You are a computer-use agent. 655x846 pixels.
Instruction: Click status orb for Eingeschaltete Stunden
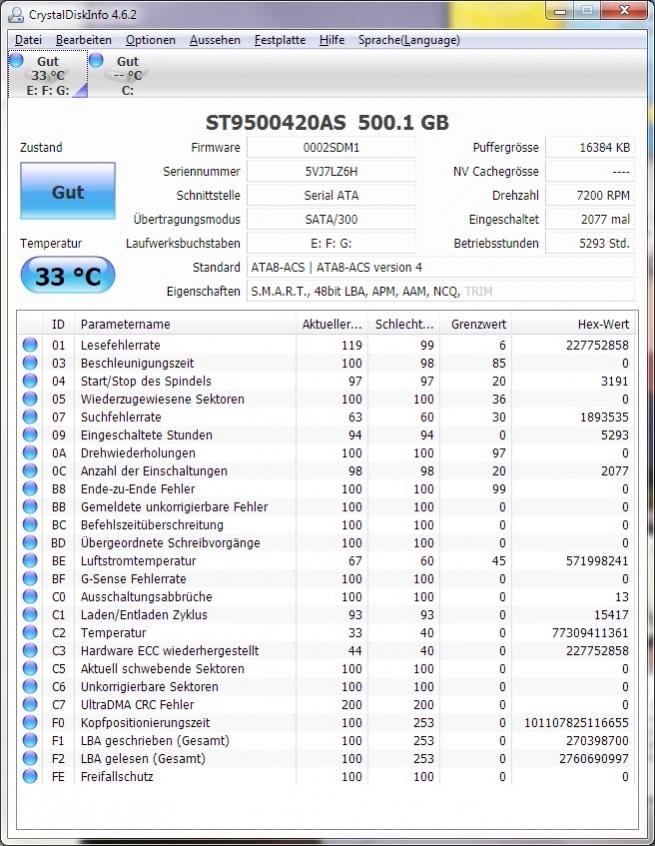coord(30,434)
